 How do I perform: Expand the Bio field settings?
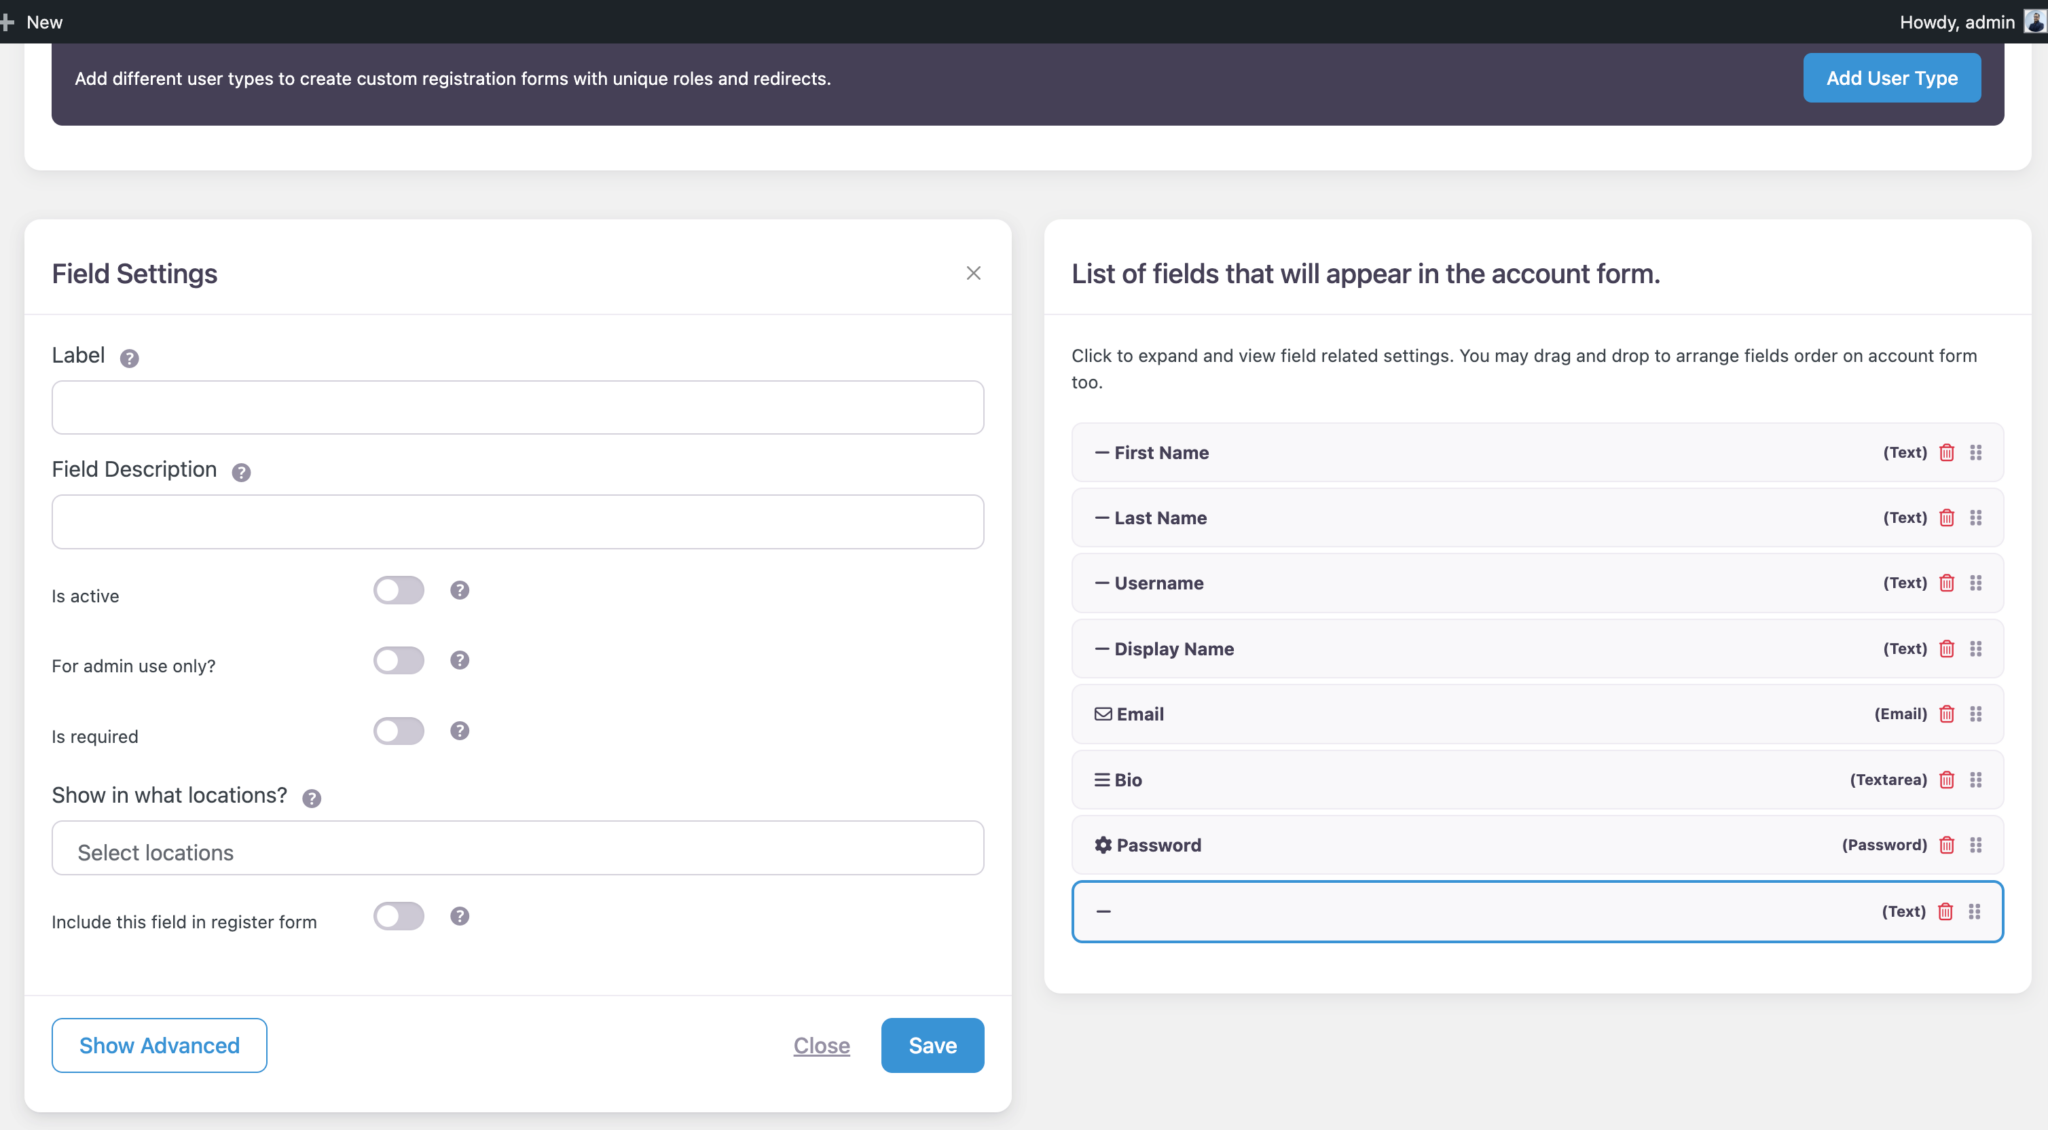1537,780
